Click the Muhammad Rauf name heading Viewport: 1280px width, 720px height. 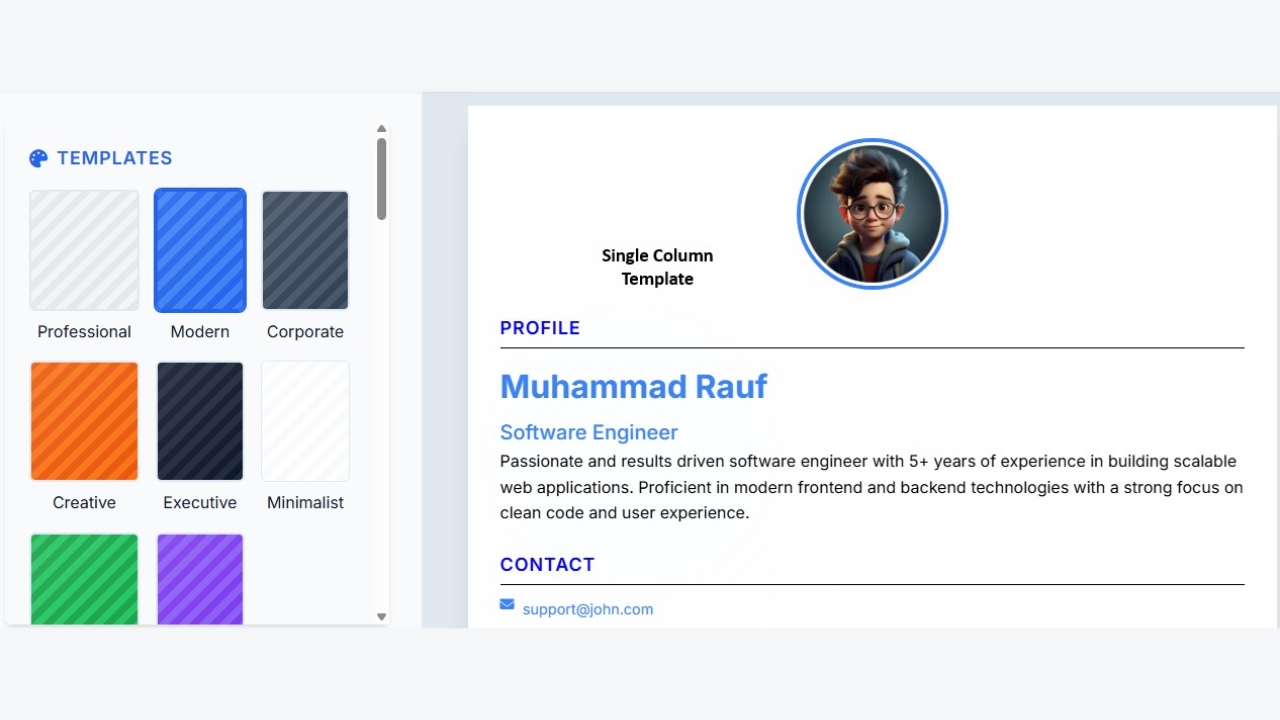[633, 386]
